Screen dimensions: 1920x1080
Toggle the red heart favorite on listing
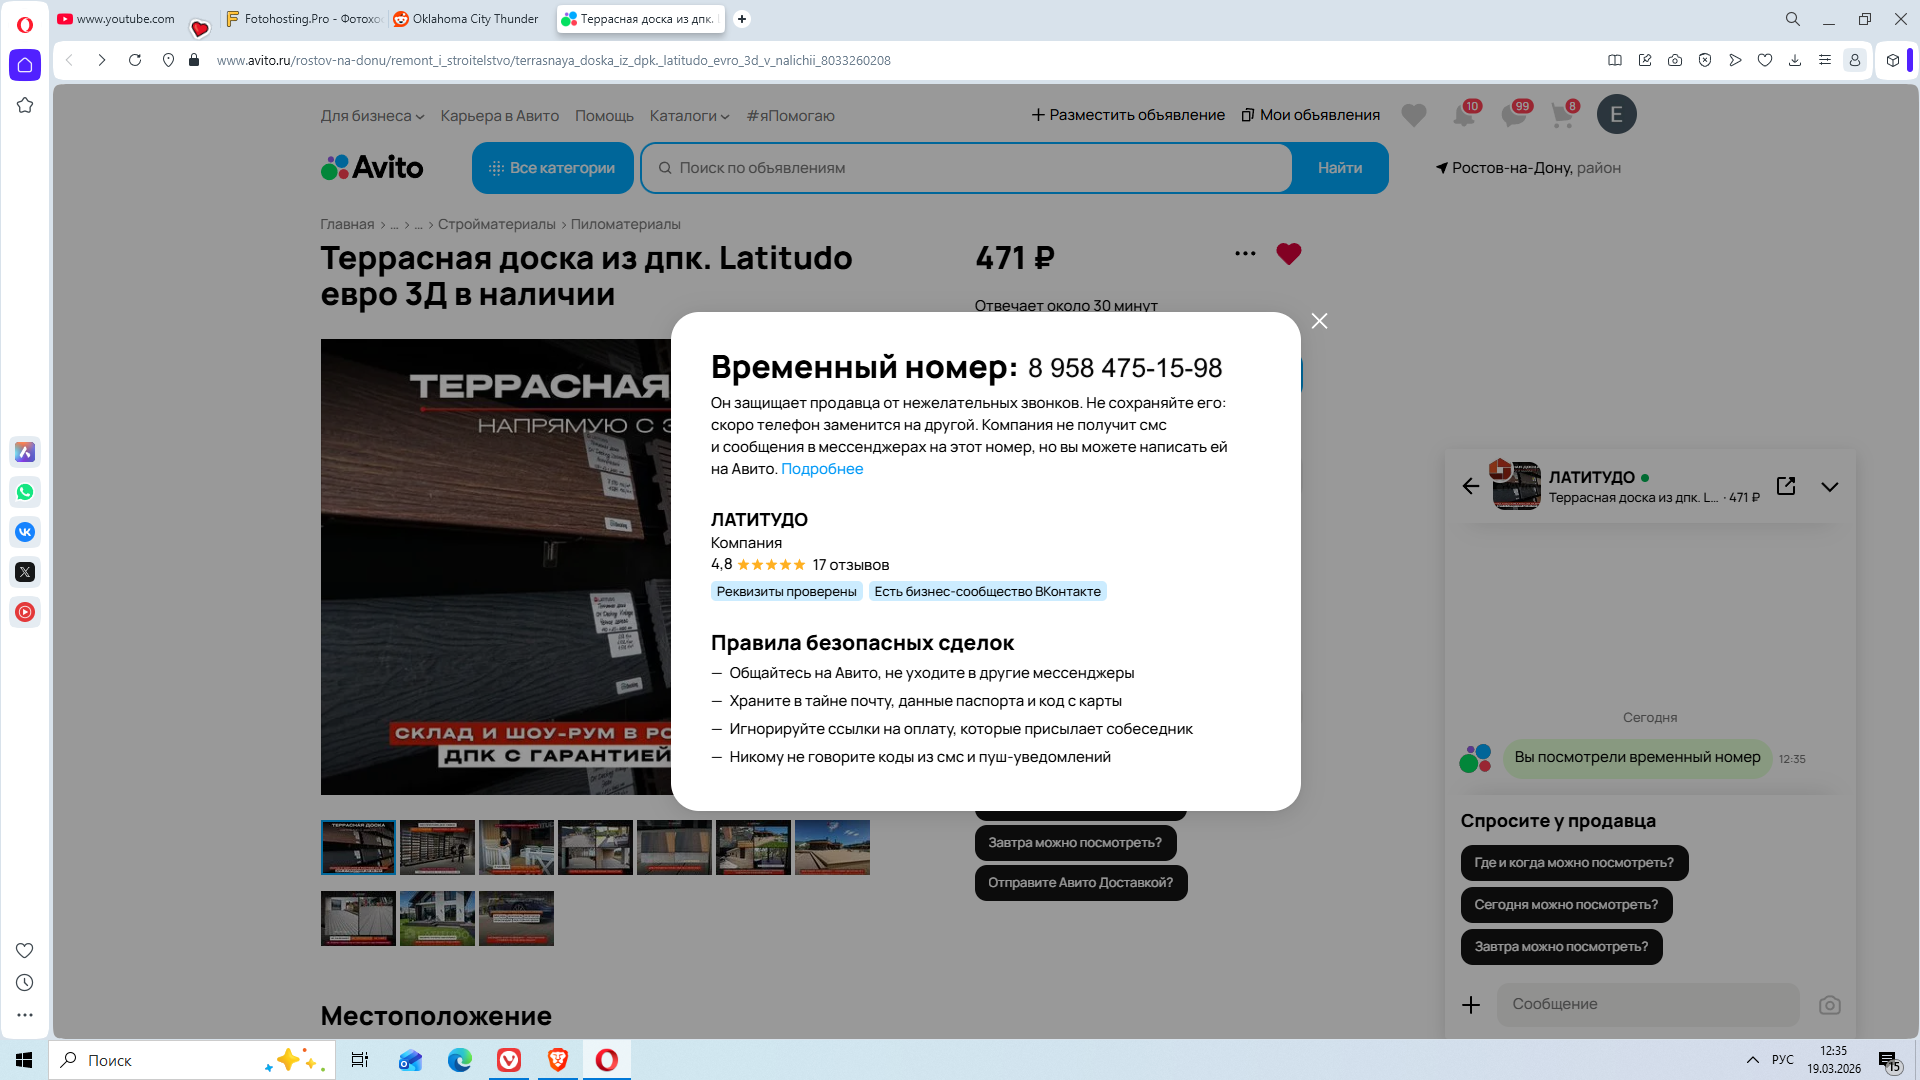click(1288, 254)
